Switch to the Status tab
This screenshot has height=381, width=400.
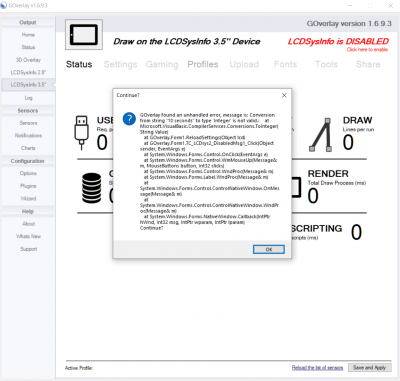coord(79,64)
